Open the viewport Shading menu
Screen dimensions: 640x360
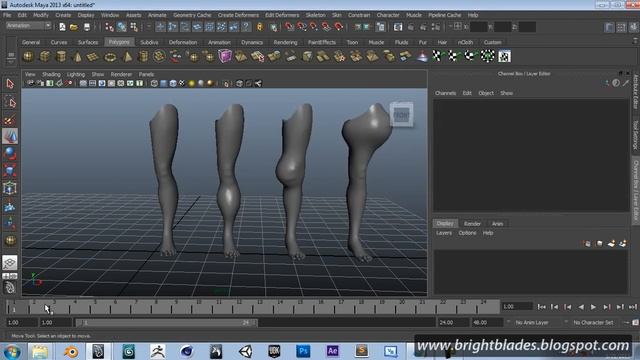pos(51,74)
